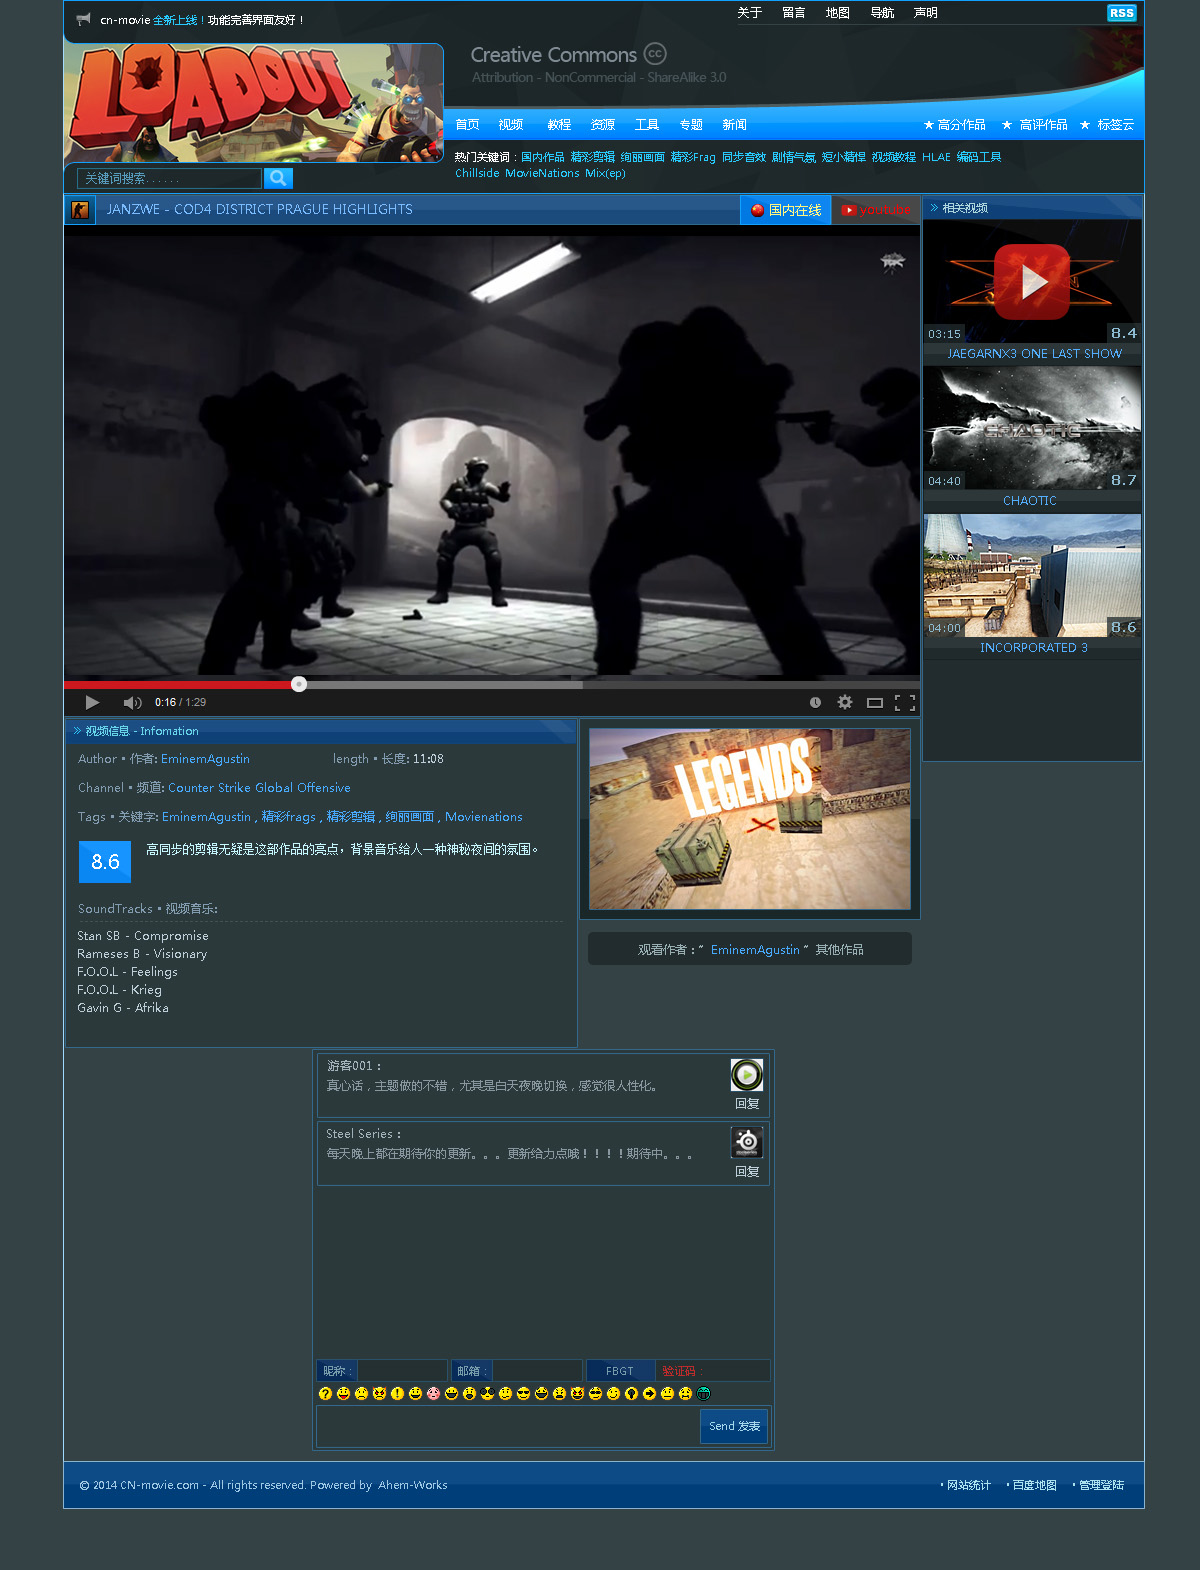Open the 视频 nav menu item
1200x1570 pixels.
click(x=511, y=125)
